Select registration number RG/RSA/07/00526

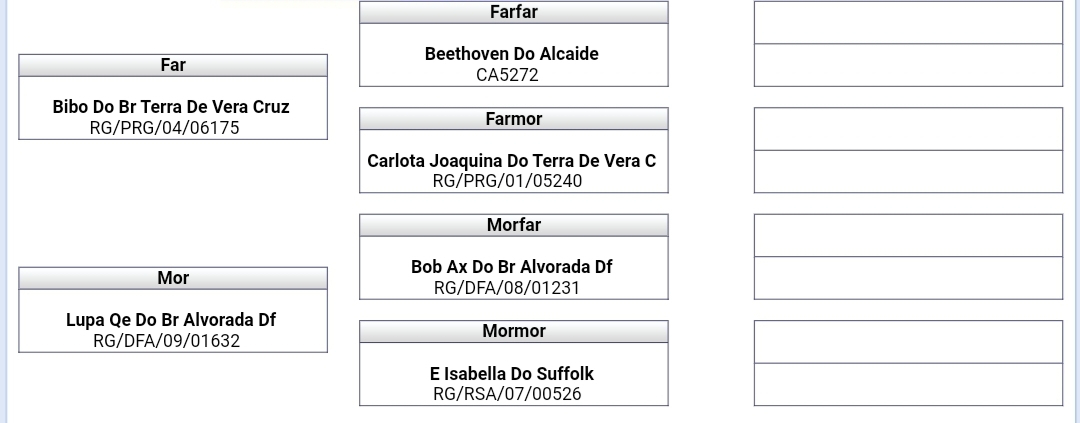[x=508, y=394]
